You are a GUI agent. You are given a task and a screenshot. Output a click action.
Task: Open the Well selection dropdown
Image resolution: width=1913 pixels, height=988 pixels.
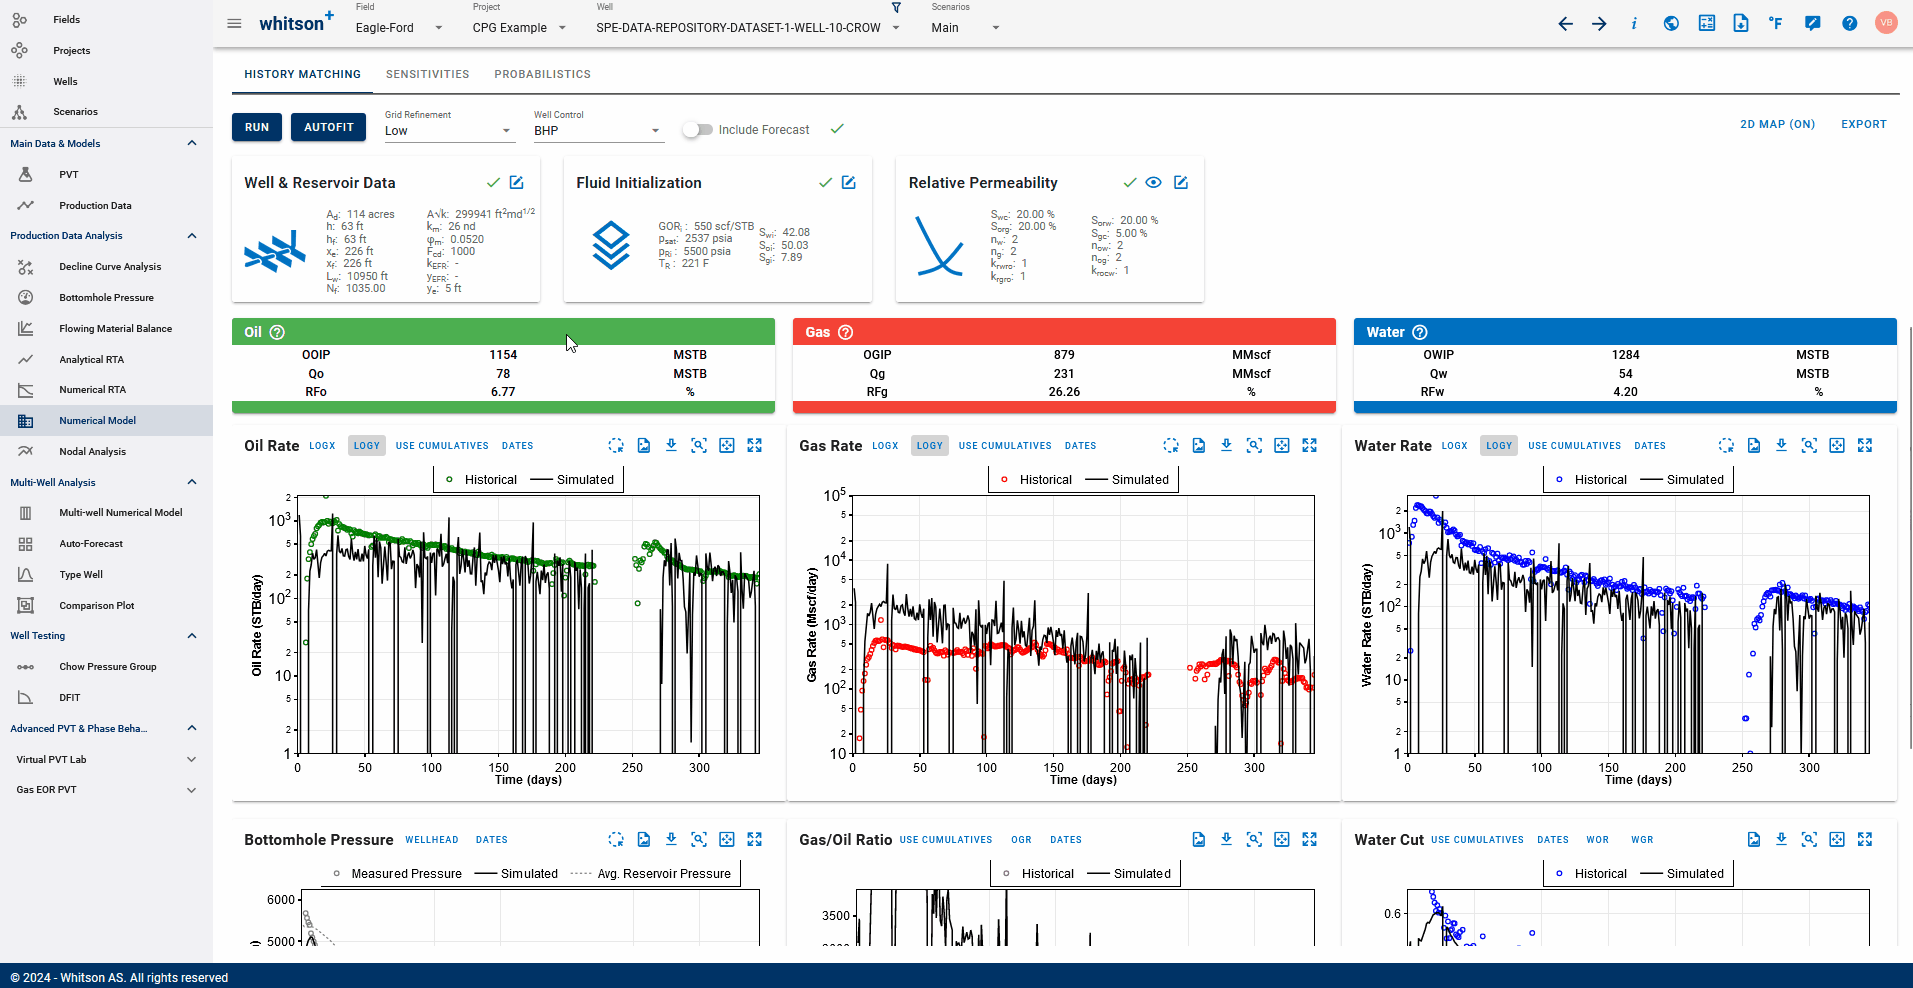tap(748, 28)
